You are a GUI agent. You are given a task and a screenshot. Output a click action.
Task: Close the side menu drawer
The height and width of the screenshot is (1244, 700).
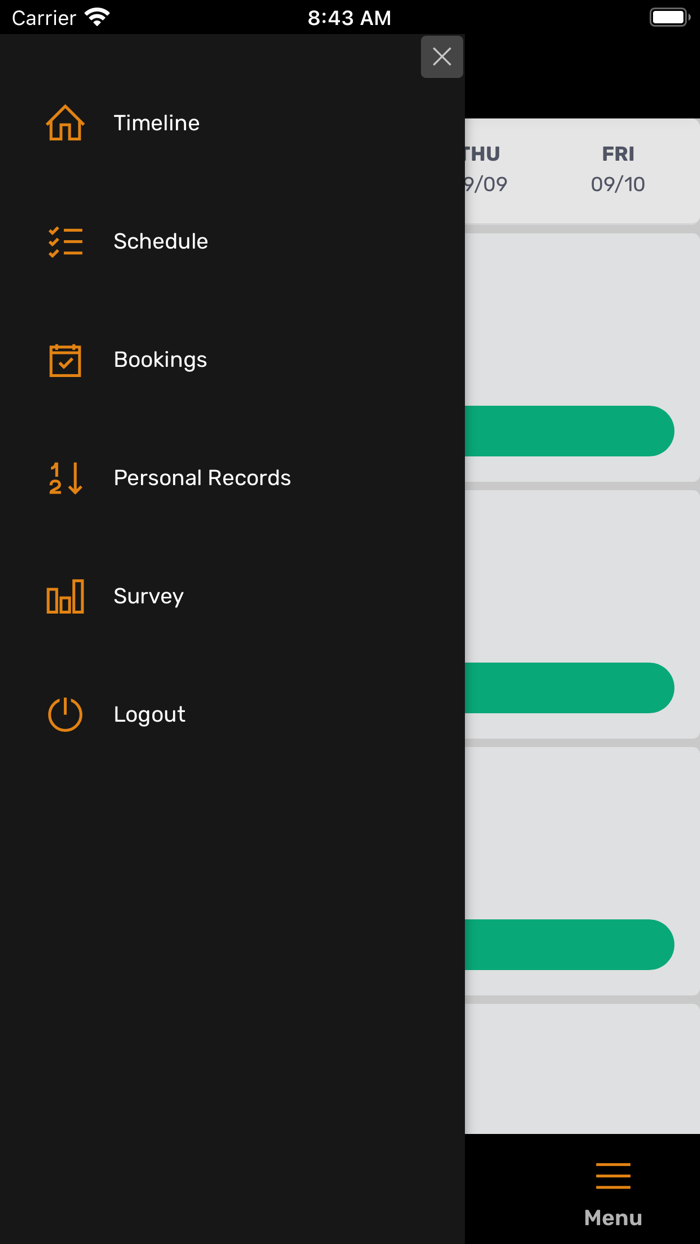pos(442,57)
